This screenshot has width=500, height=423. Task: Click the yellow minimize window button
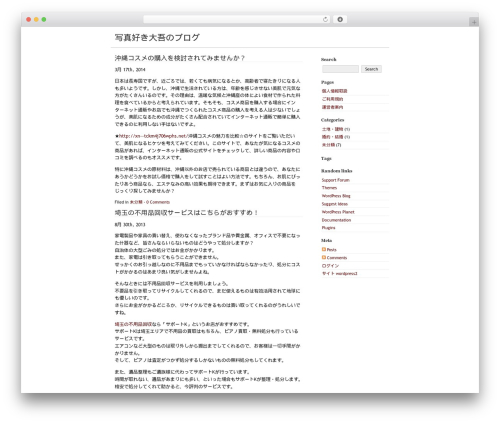(x=36, y=19)
